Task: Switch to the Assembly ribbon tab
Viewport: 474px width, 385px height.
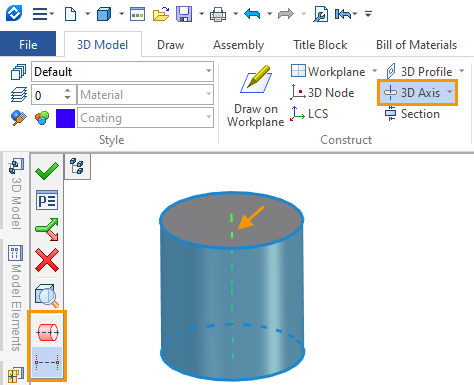Action: coord(238,45)
